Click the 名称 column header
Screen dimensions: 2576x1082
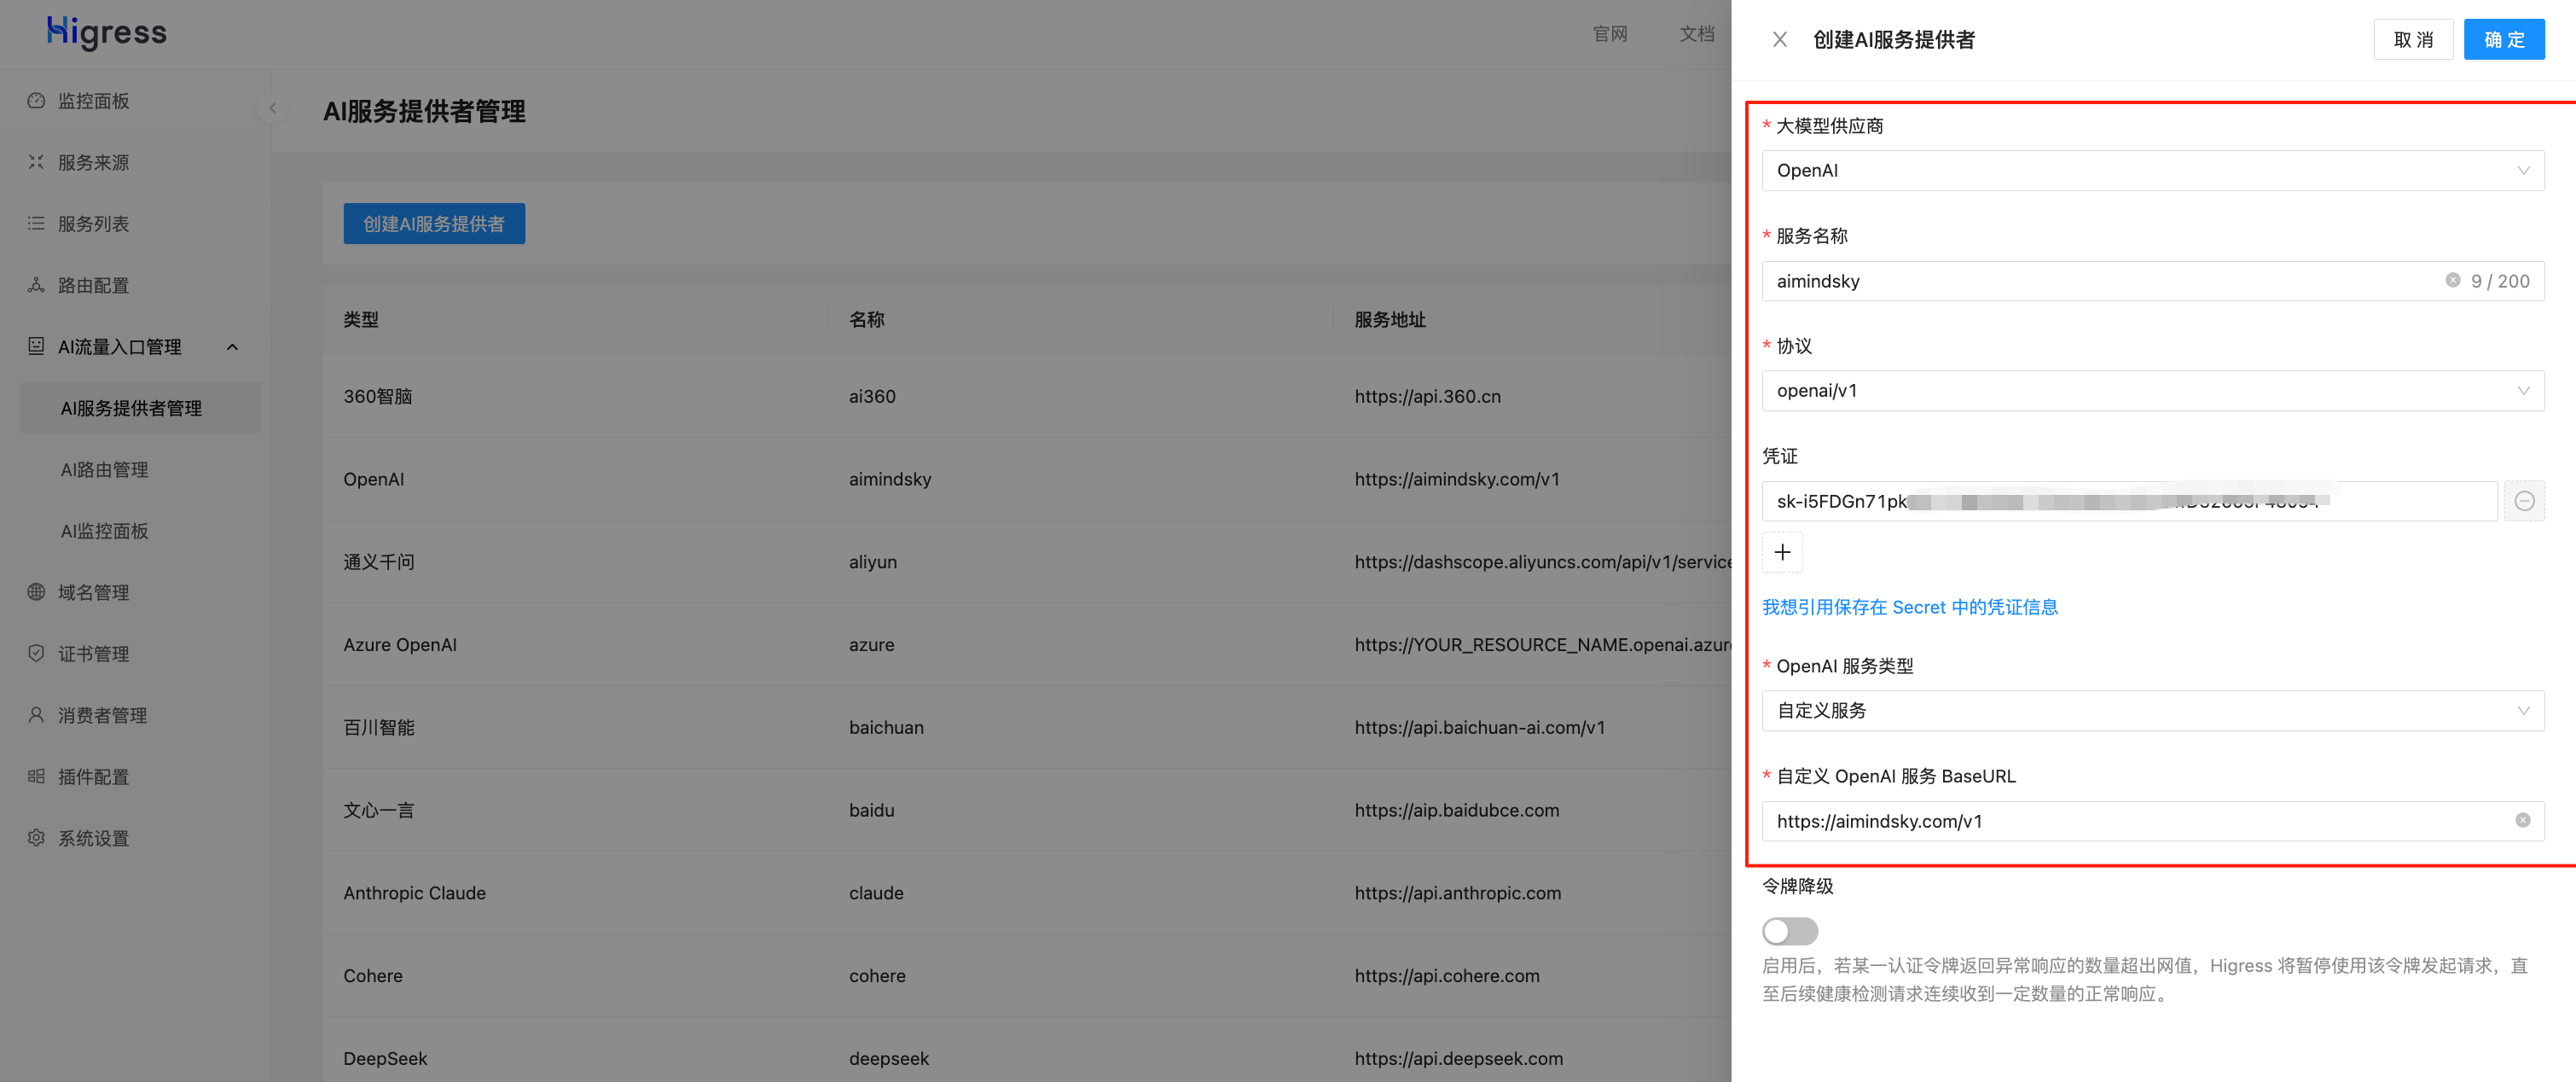[x=867, y=320]
